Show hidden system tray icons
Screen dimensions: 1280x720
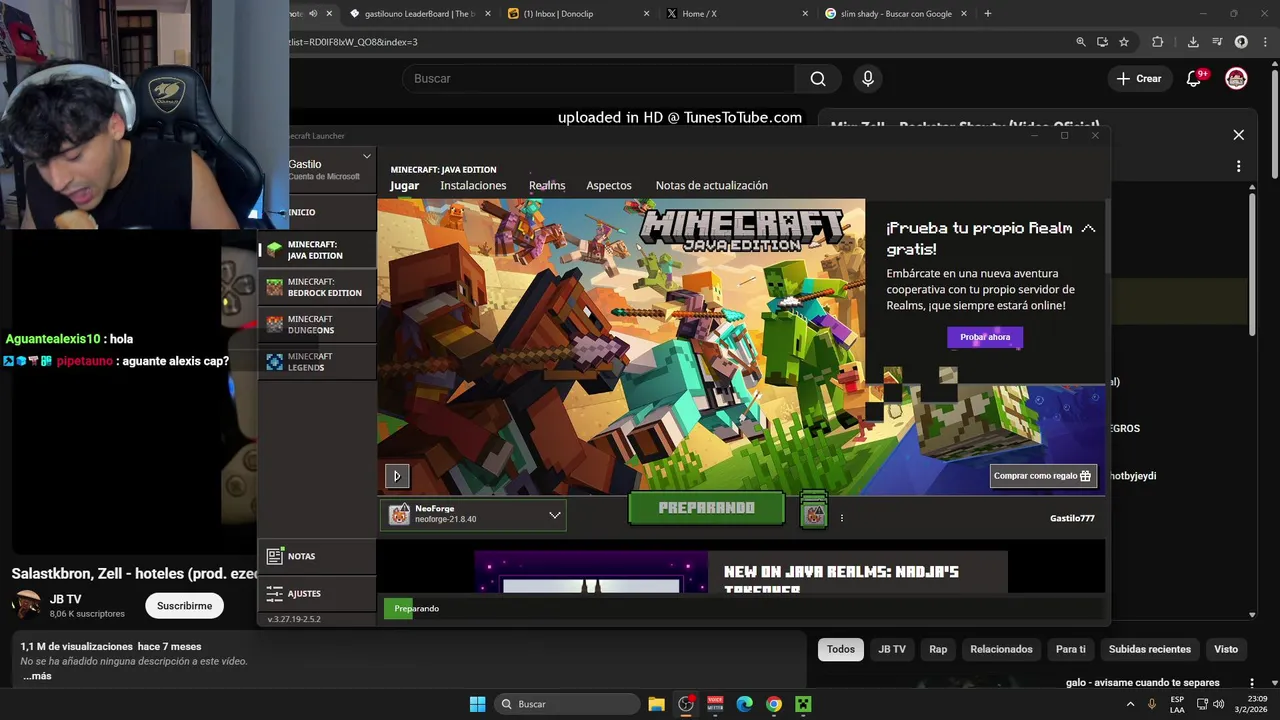1131,704
